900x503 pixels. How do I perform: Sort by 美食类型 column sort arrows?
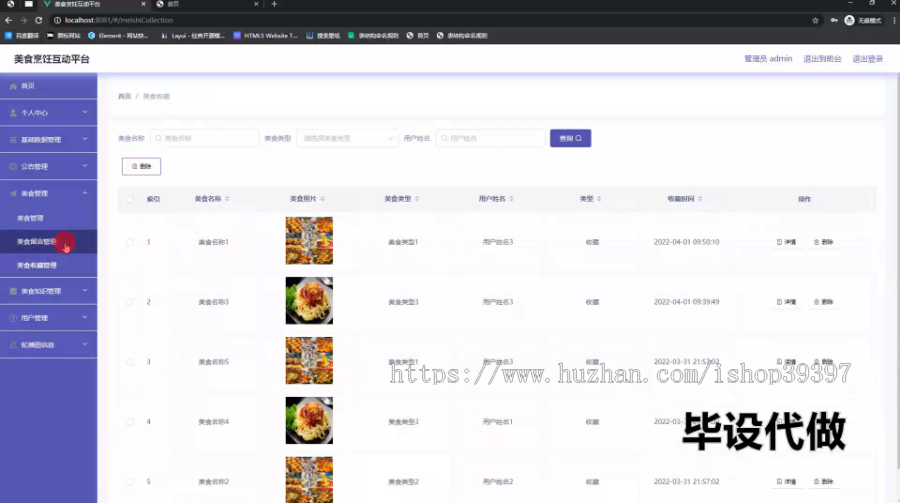417,199
